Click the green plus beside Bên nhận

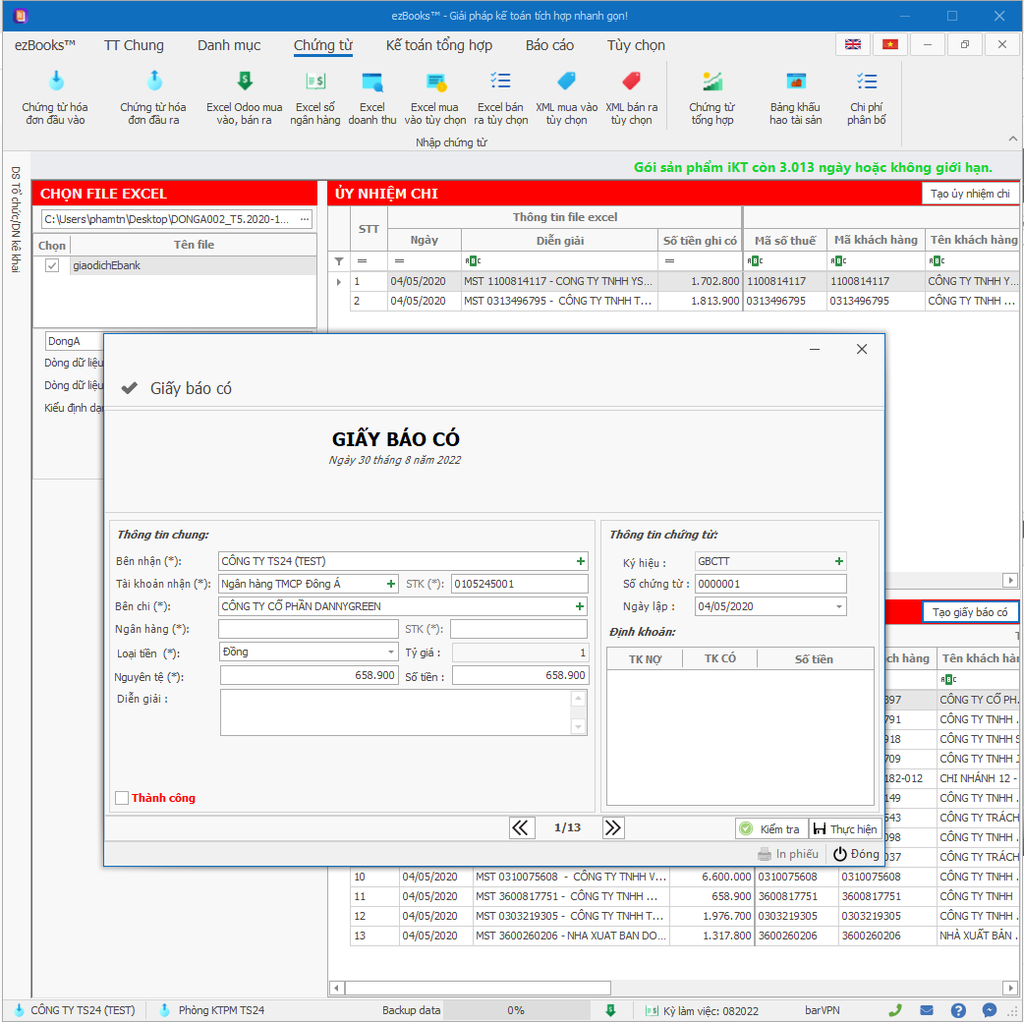[580, 561]
